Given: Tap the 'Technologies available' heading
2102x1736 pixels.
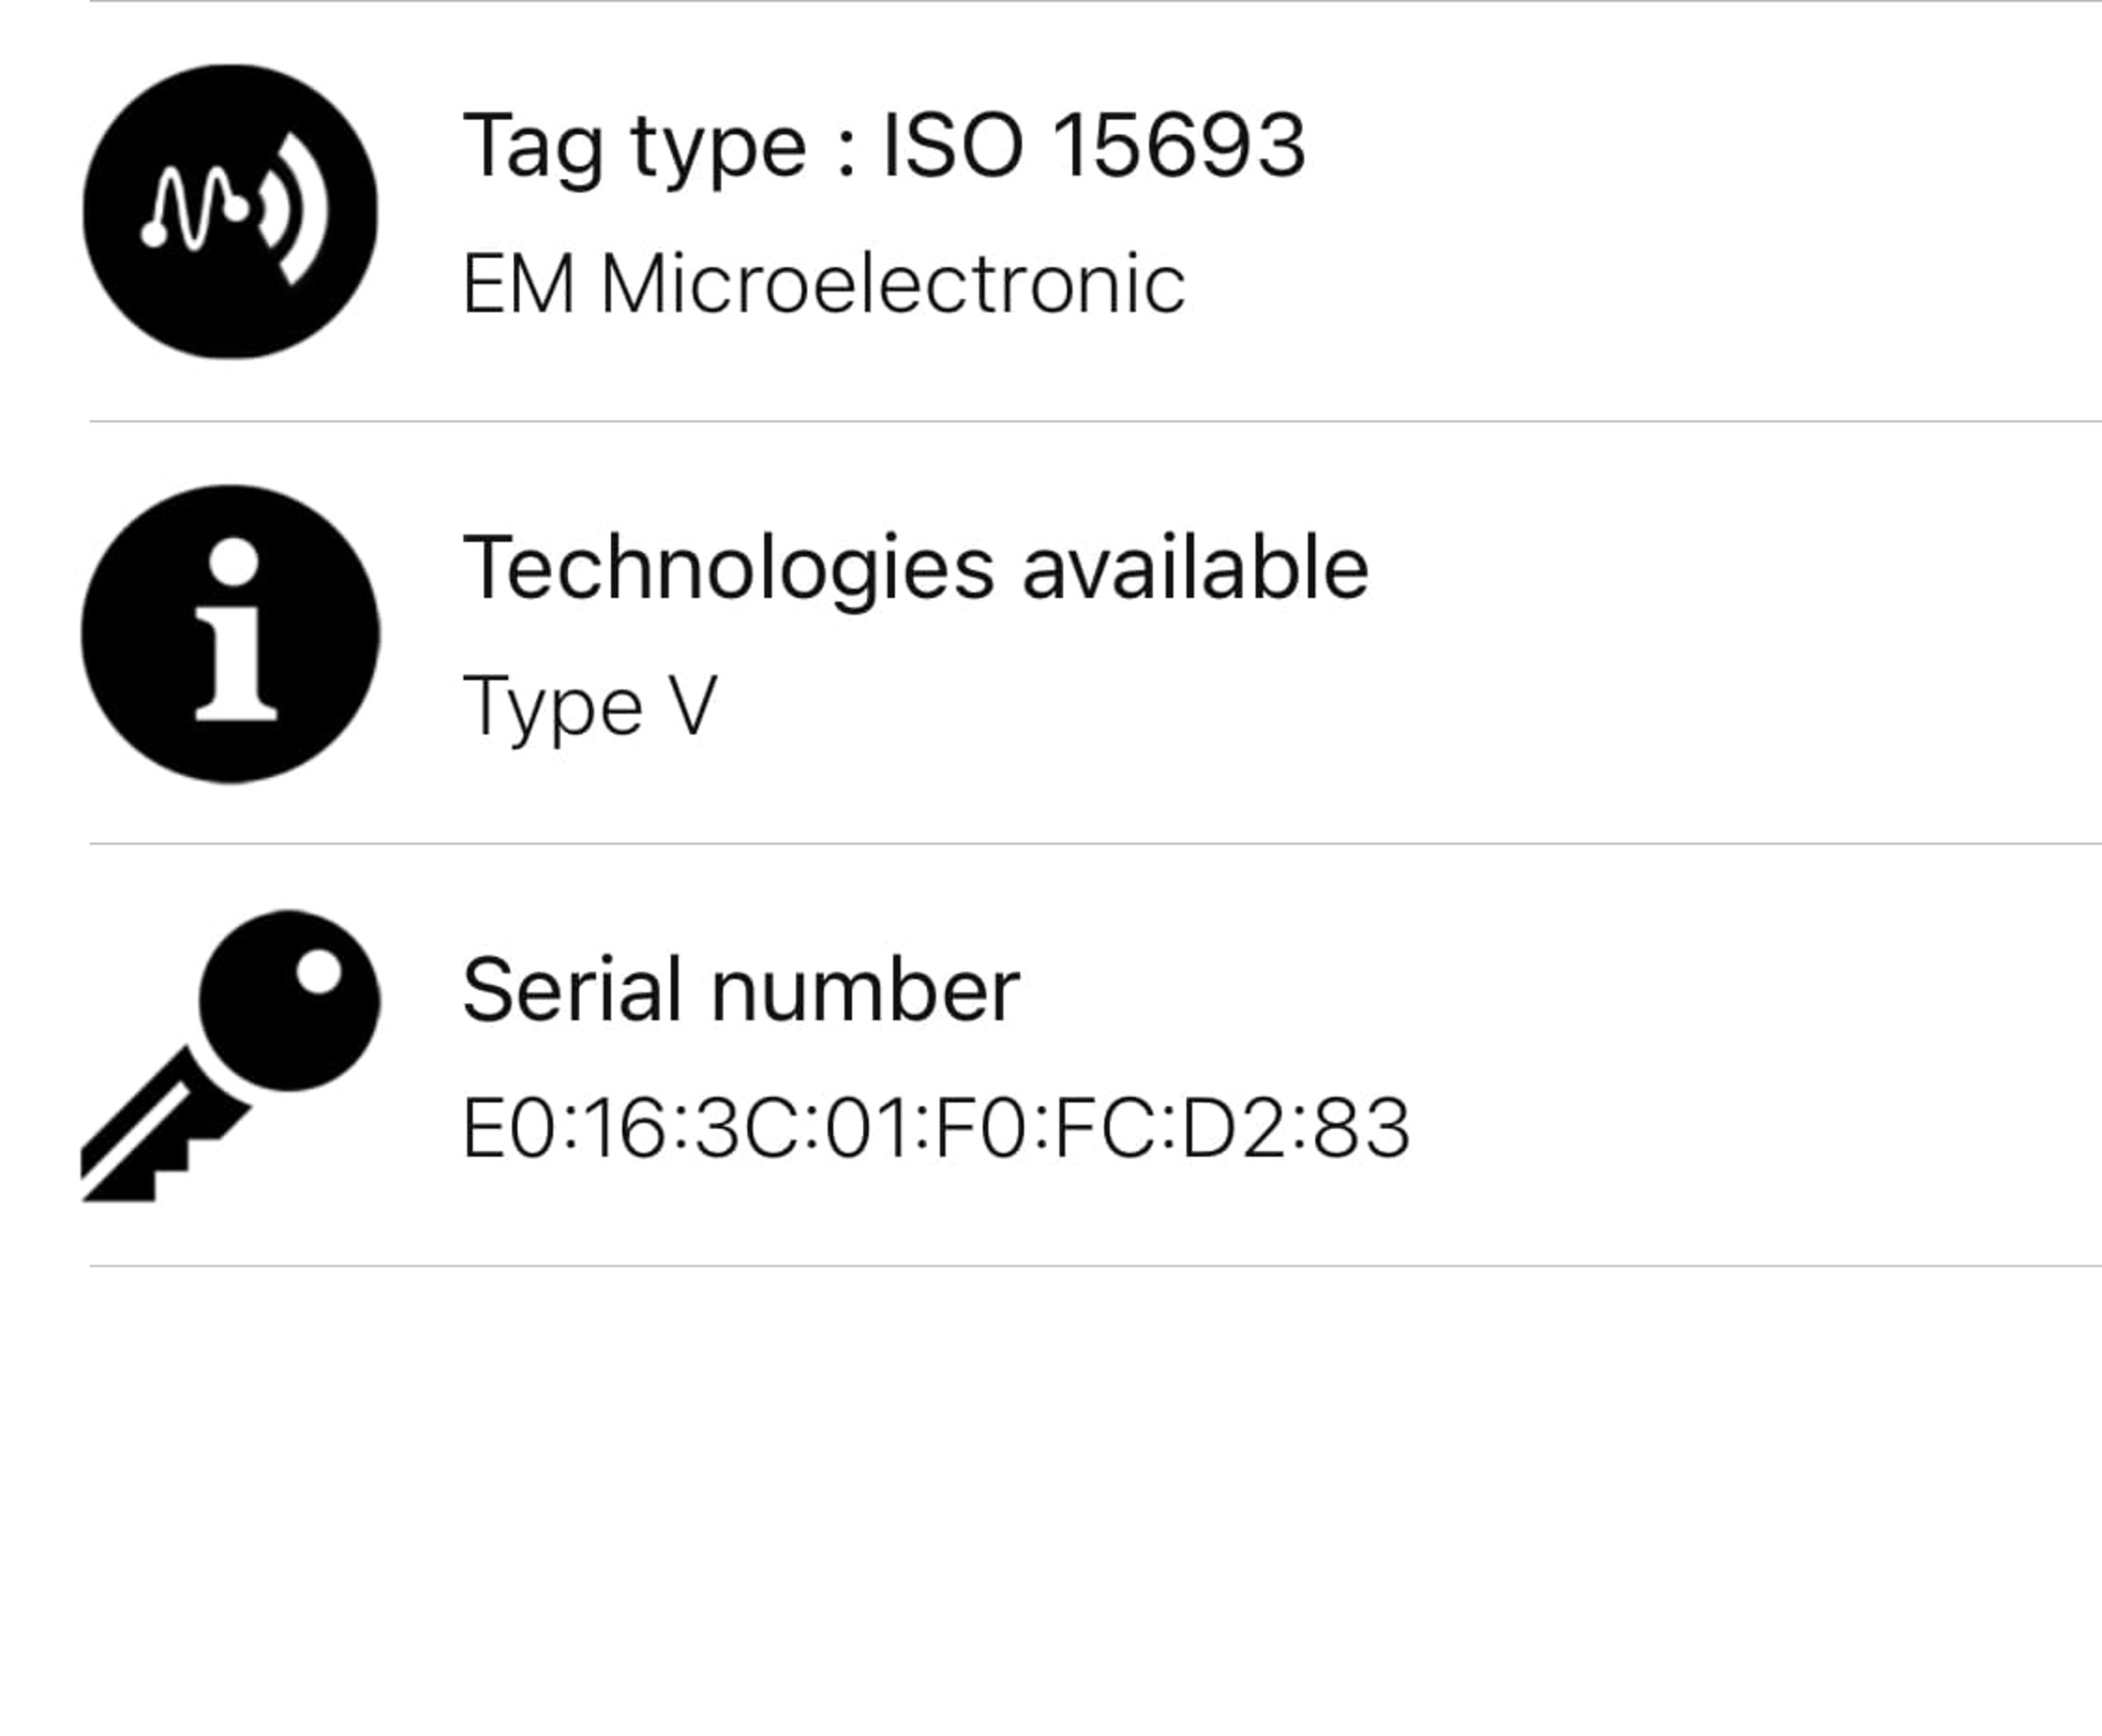Looking at the screenshot, I should pos(915,568).
